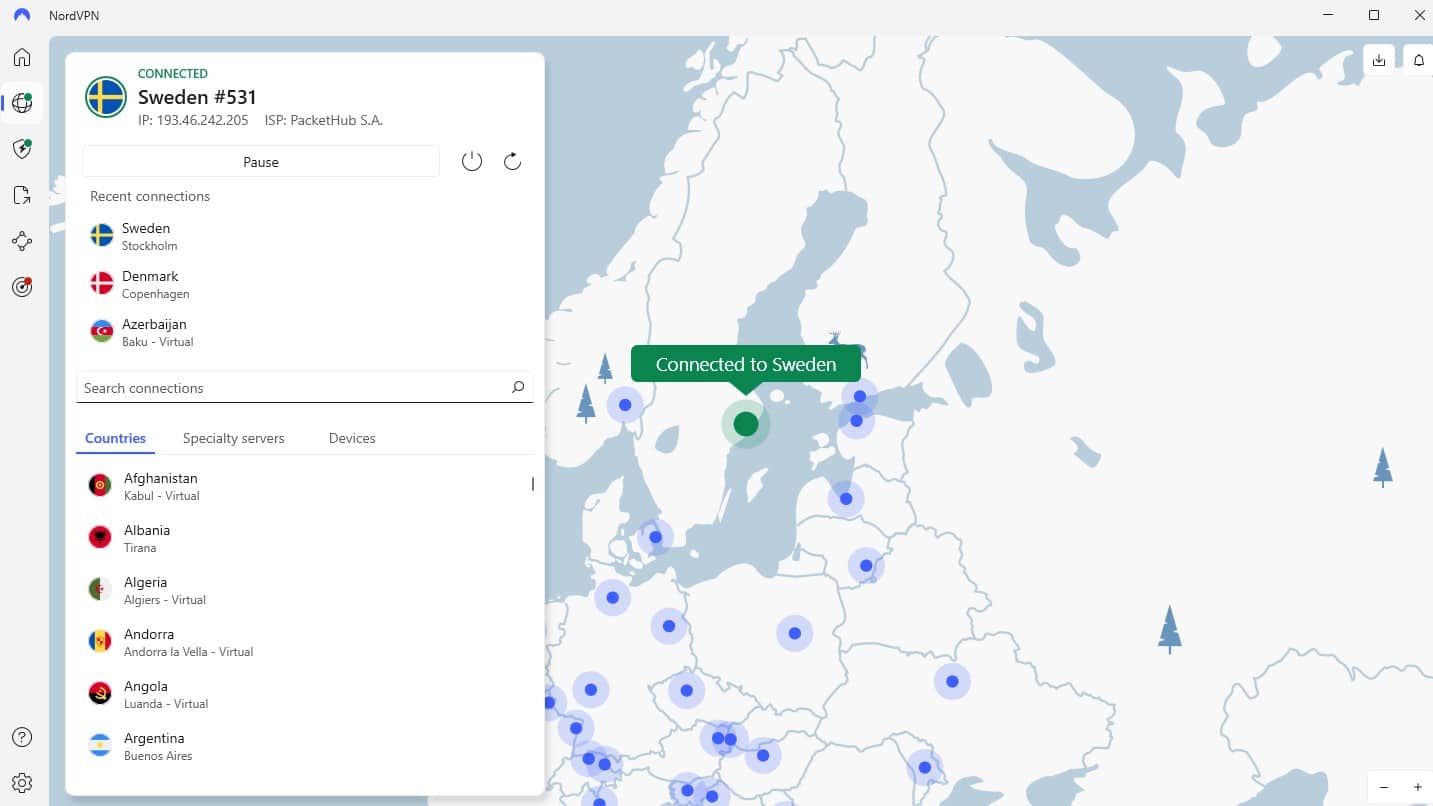This screenshot has width=1433, height=806.
Task: Click the Algeria flag icon
Action: (100, 590)
